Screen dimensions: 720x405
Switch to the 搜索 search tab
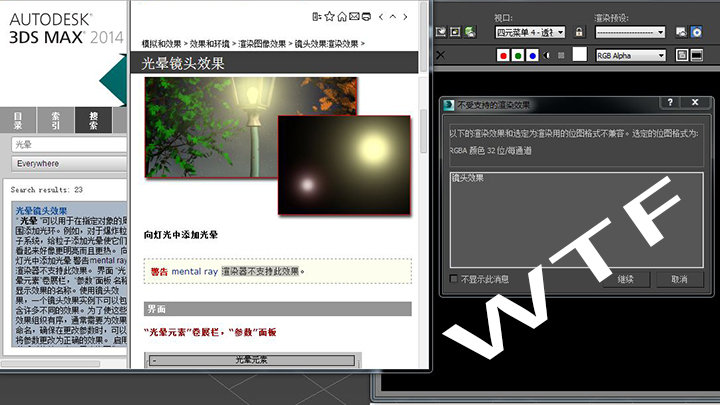coord(93,120)
